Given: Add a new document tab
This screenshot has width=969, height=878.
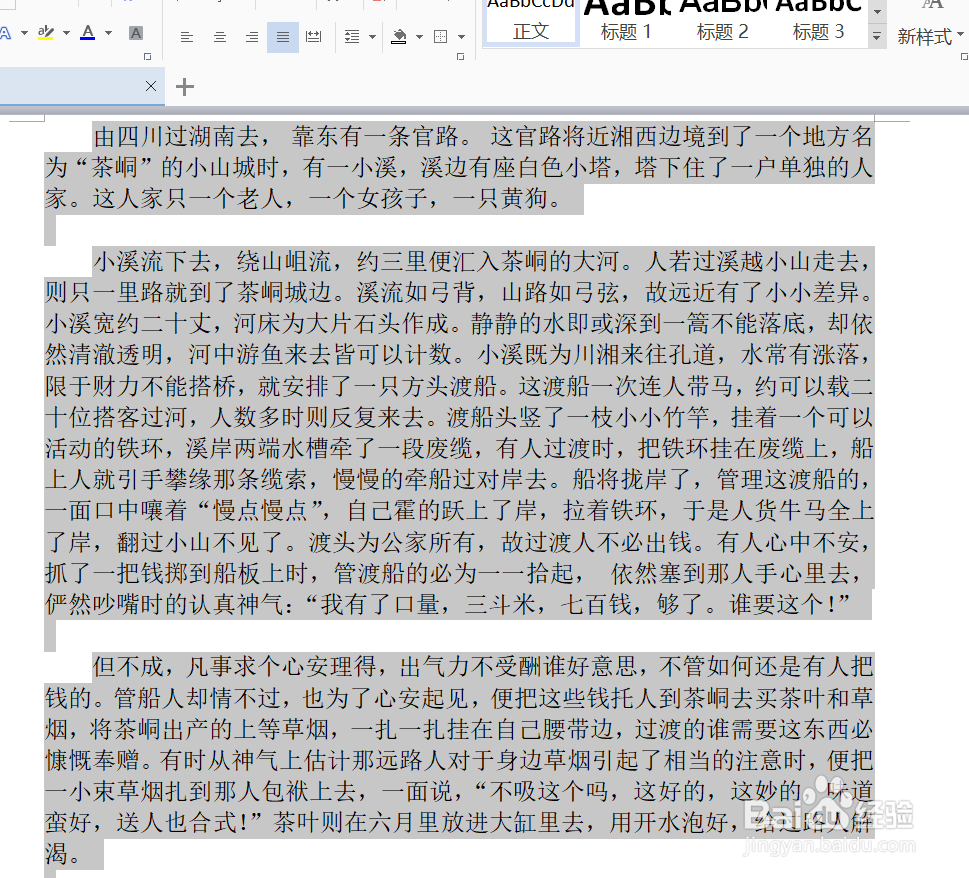Looking at the screenshot, I should (185, 87).
